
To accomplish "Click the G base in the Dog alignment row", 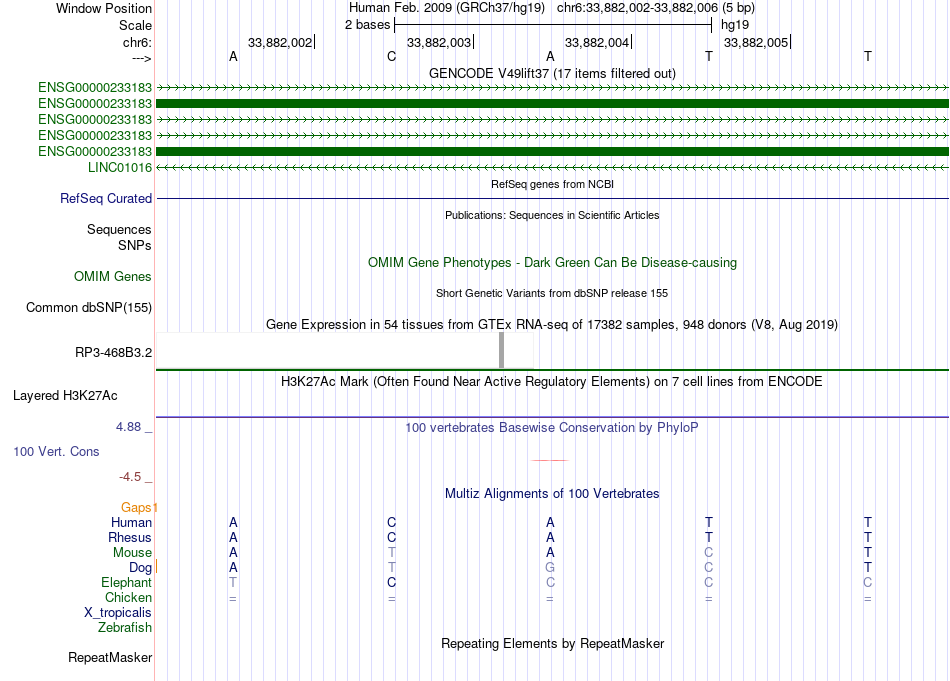I will coord(550,568).
